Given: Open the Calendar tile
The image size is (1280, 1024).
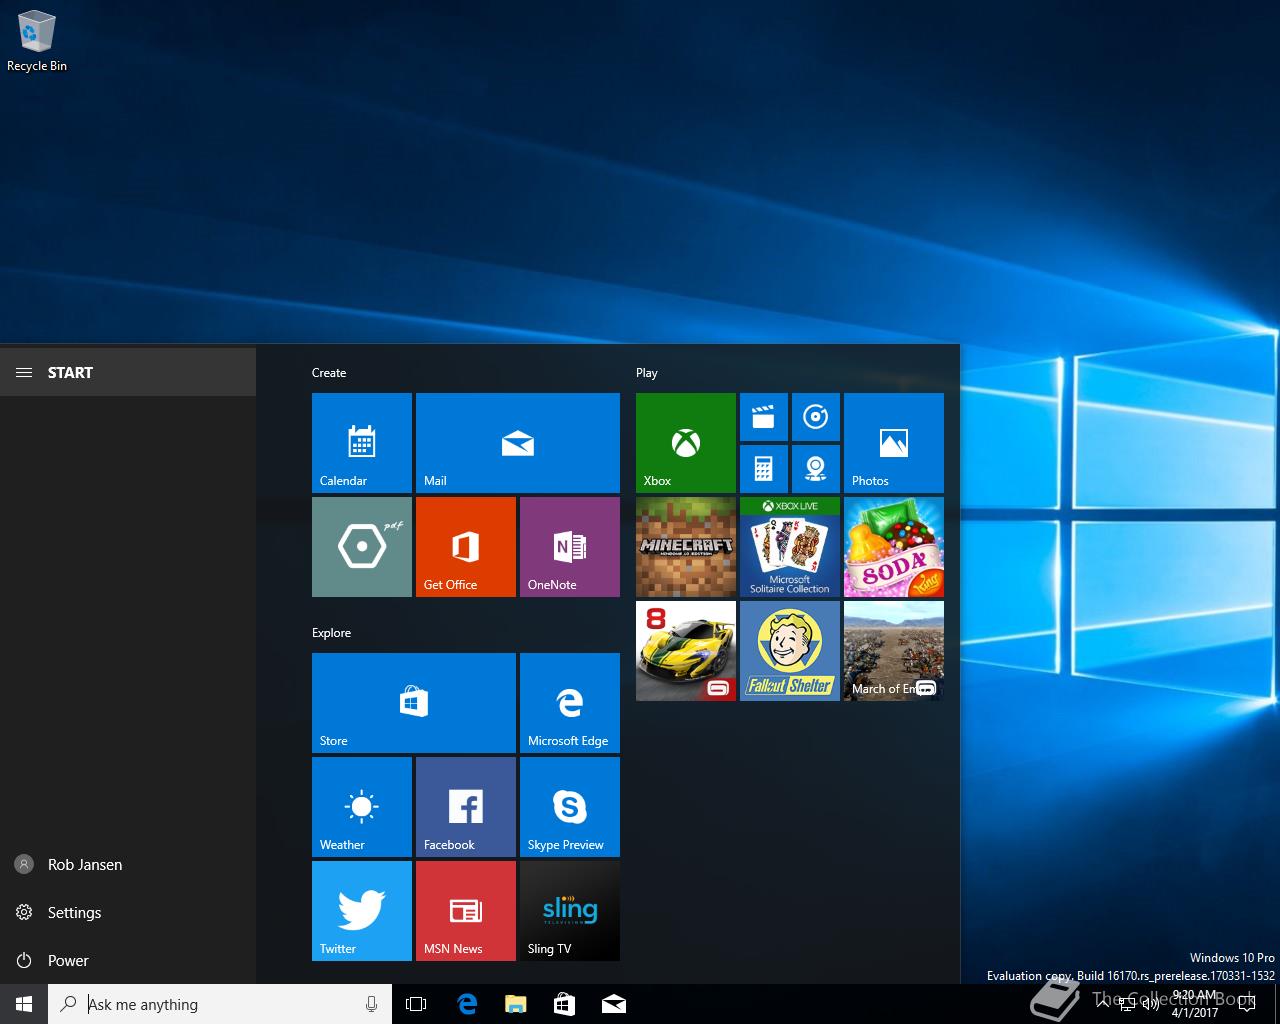Looking at the screenshot, I should tap(362, 443).
